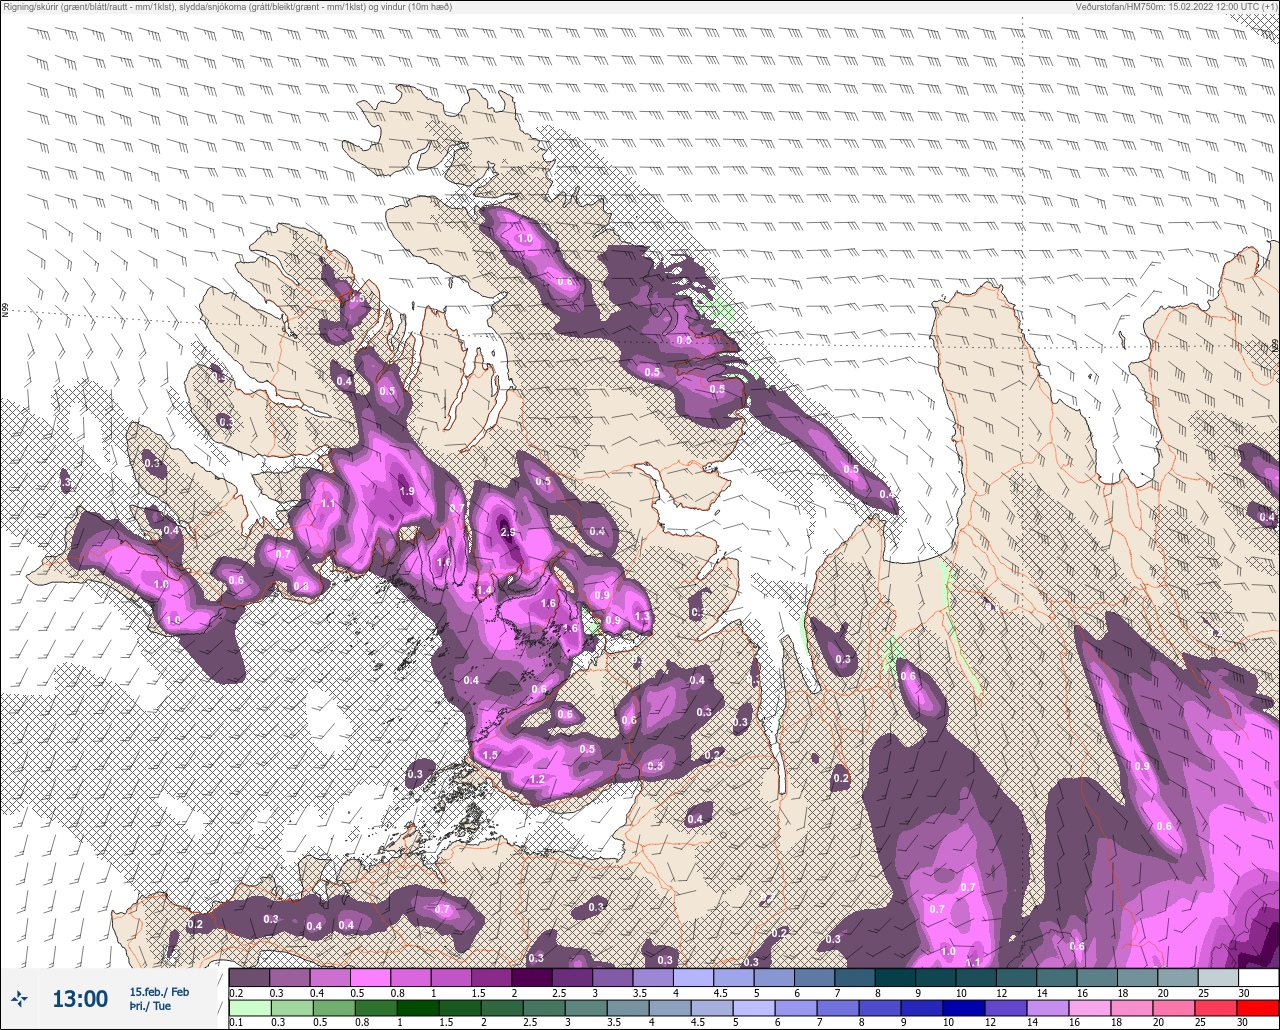Viewport: 1280px width, 1030px height.
Task: Pick the darkest purple swatch between 2 and 2.5
Action: point(532,977)
